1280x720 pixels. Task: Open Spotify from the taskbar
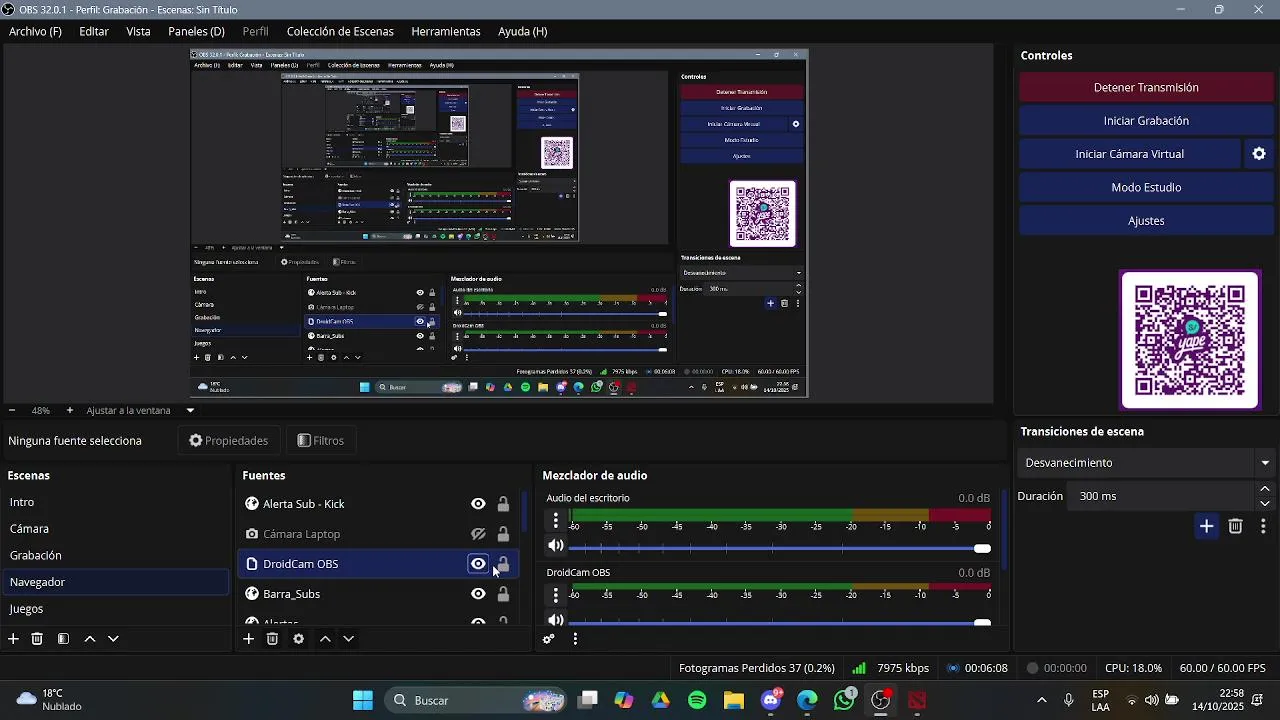pos(697,700)
